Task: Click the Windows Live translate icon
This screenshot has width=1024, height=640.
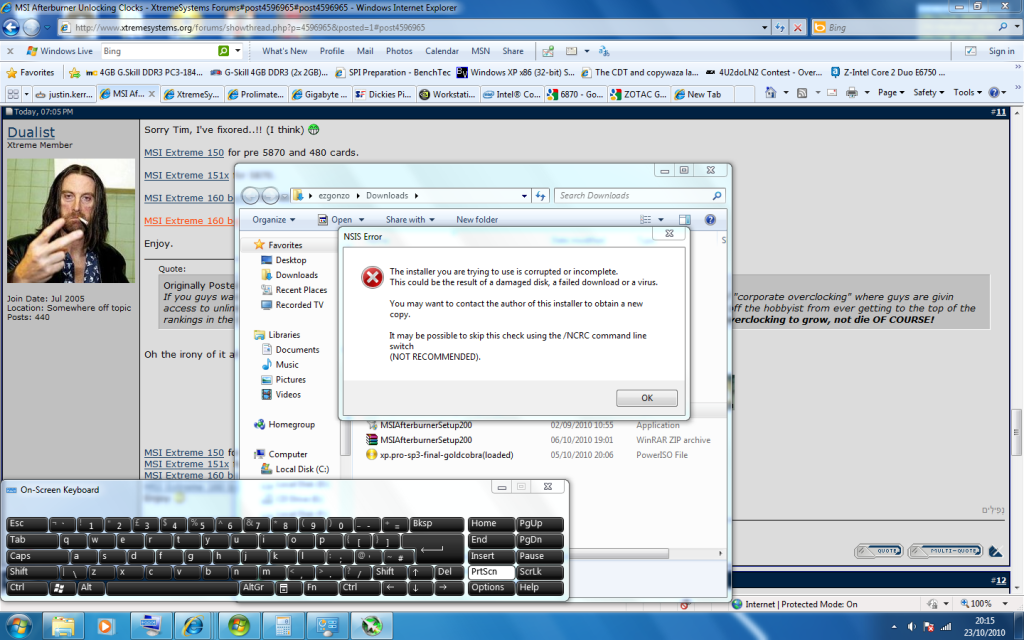Action: pos(604,51)
